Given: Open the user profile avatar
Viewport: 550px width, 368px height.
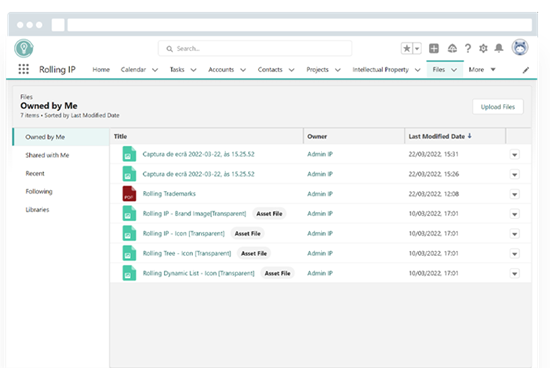Looking at the screenshot, I should 520,47.
